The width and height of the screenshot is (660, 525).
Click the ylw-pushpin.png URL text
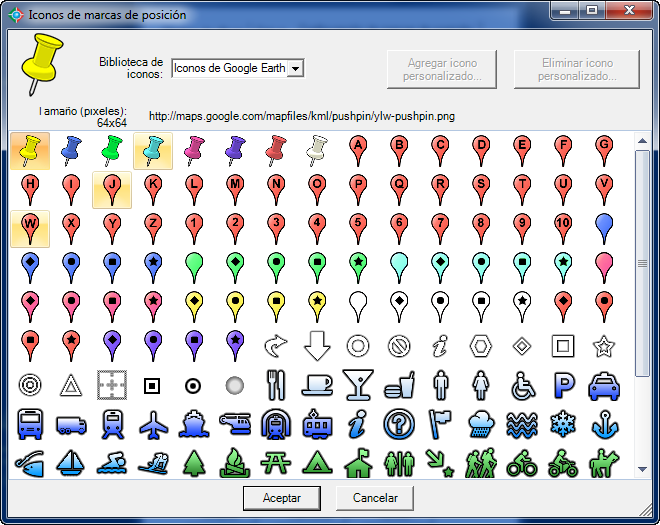tap(302, 116)
